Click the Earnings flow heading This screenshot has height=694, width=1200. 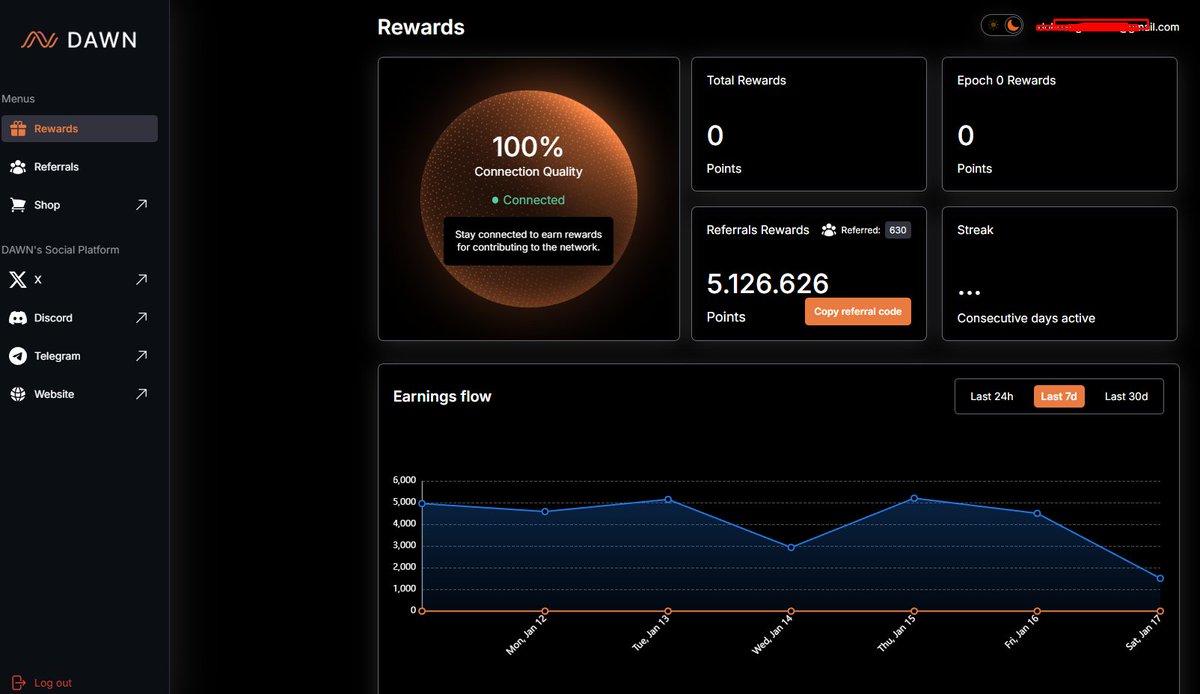point(442,397)
